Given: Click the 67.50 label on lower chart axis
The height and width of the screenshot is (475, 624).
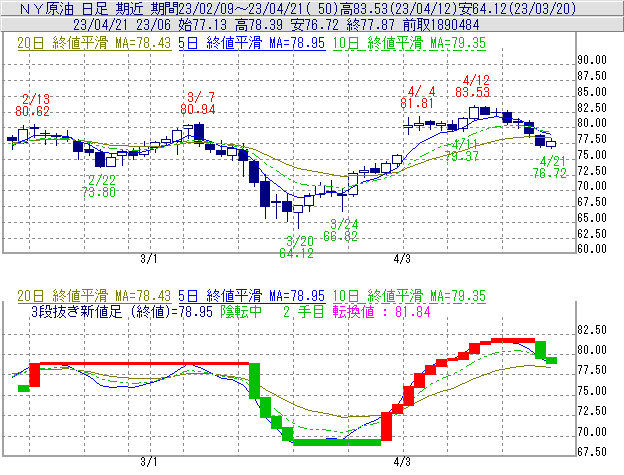Looking at the screenshot, I should (x=592, y=452).
